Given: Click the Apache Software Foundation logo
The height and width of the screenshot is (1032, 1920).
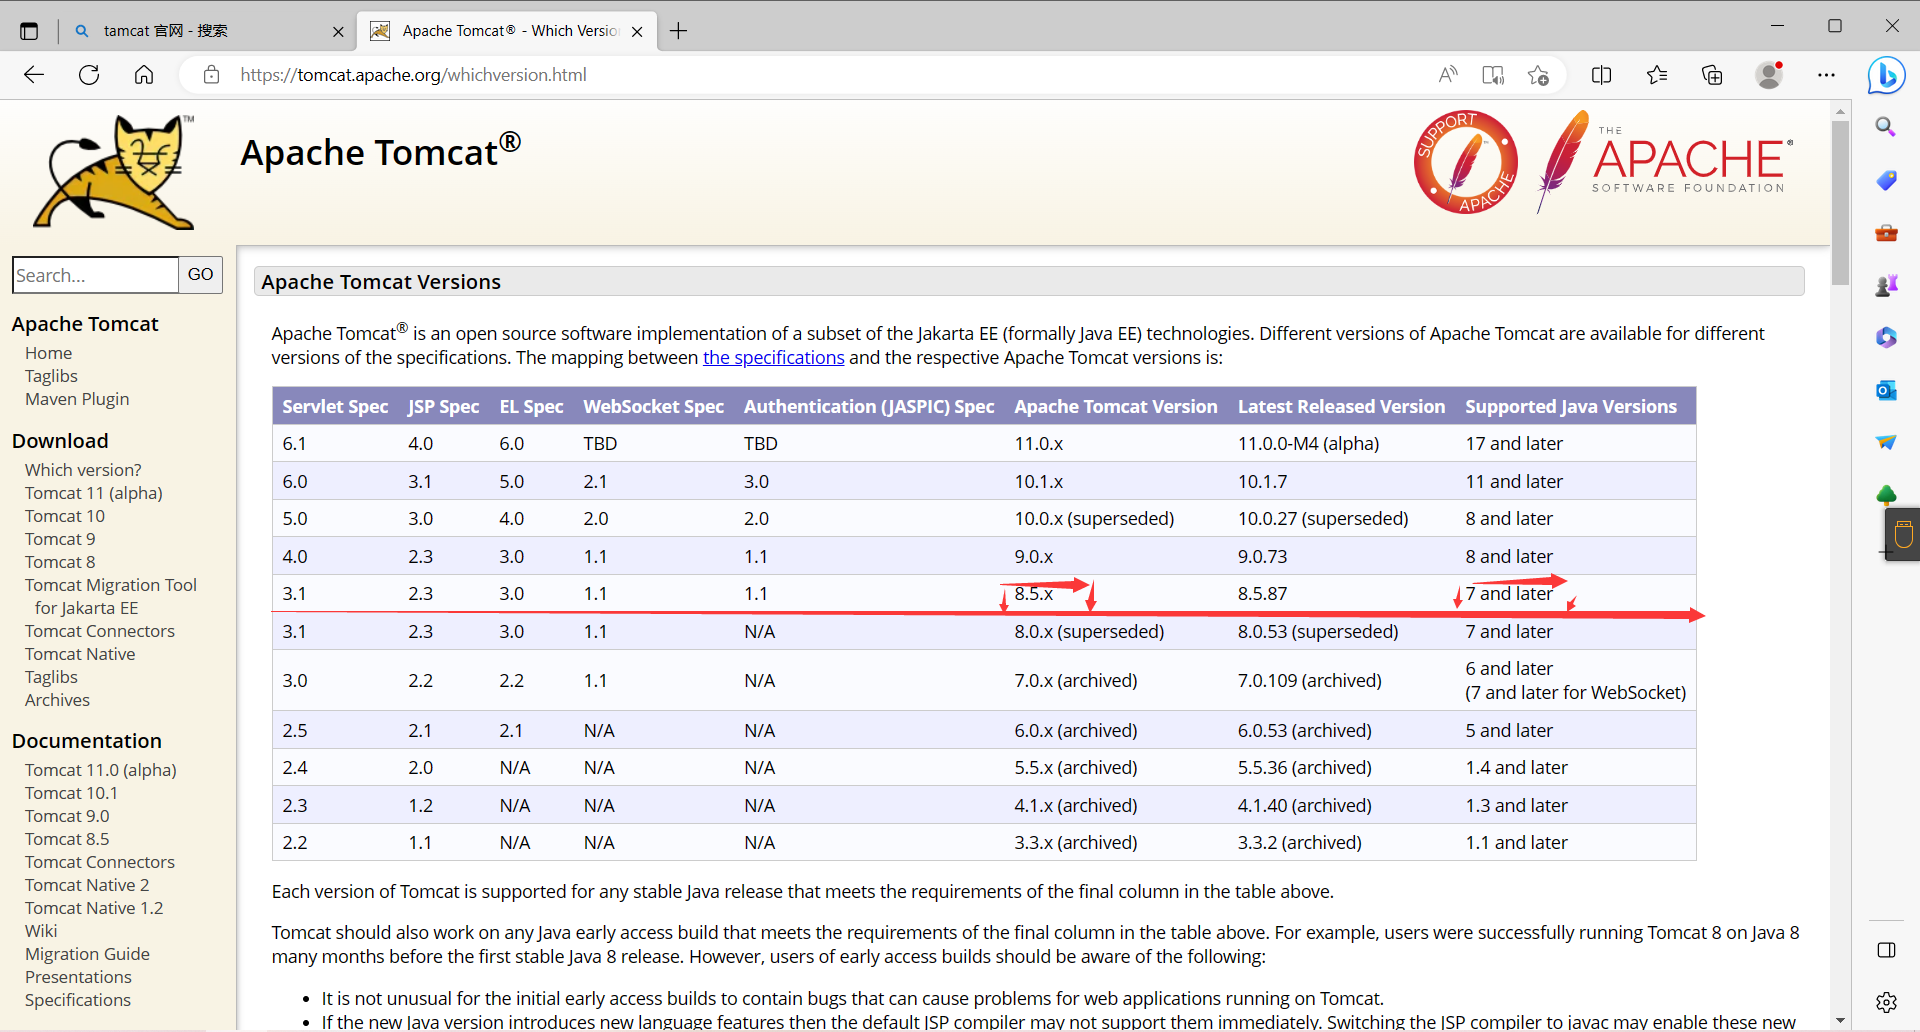Looking at the screenshot, I should 1665,160.
